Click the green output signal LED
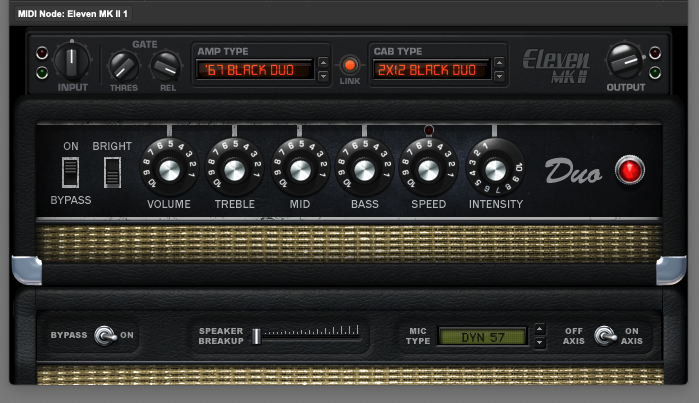This screenshot has height=403, width=699. [x=654, y=73]
